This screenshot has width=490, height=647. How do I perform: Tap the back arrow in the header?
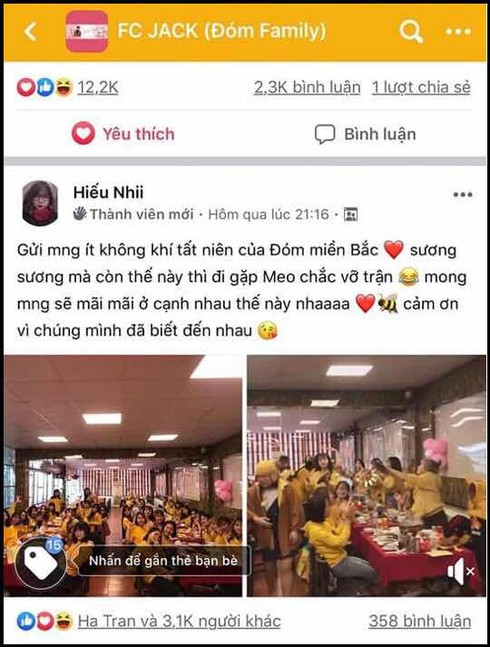(x=30, y=31)
